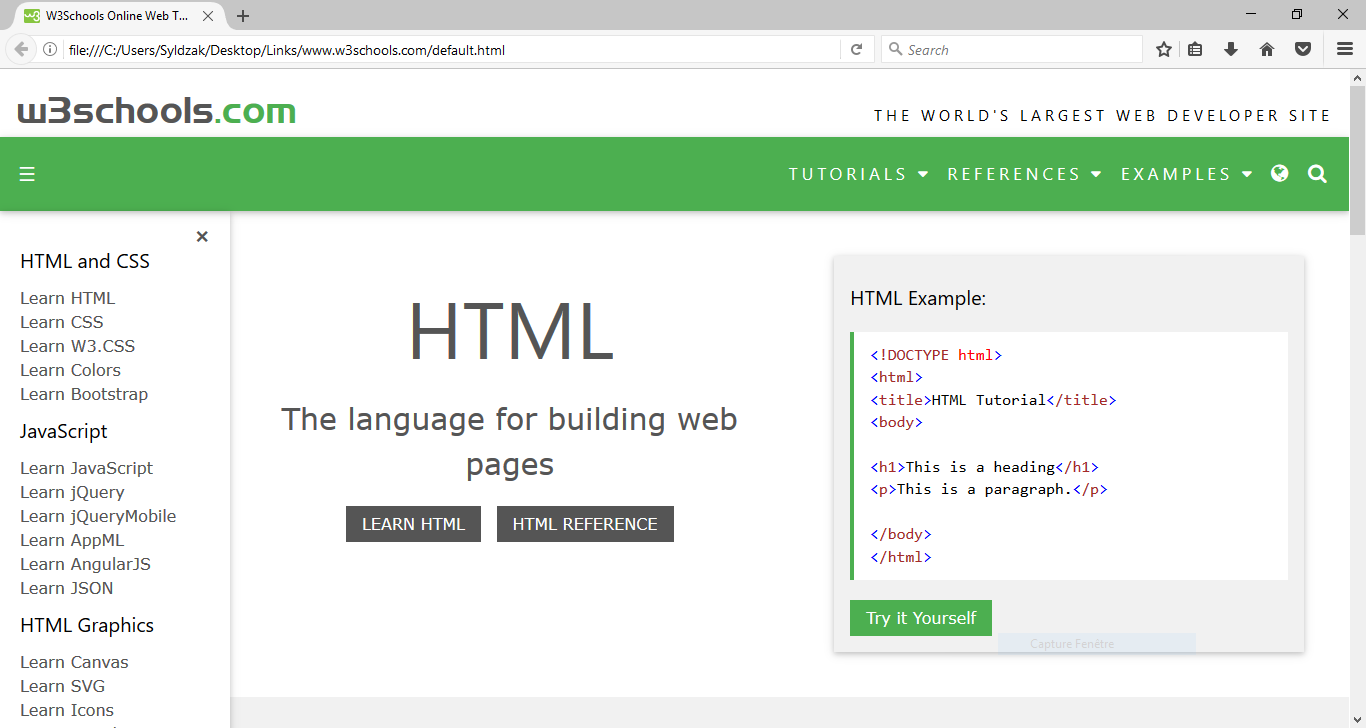Screen dimensions: 1366x728
Task: Open Learn jQueryMobile sidebar link
Action: pyautogui.click(x=98, y=516)
